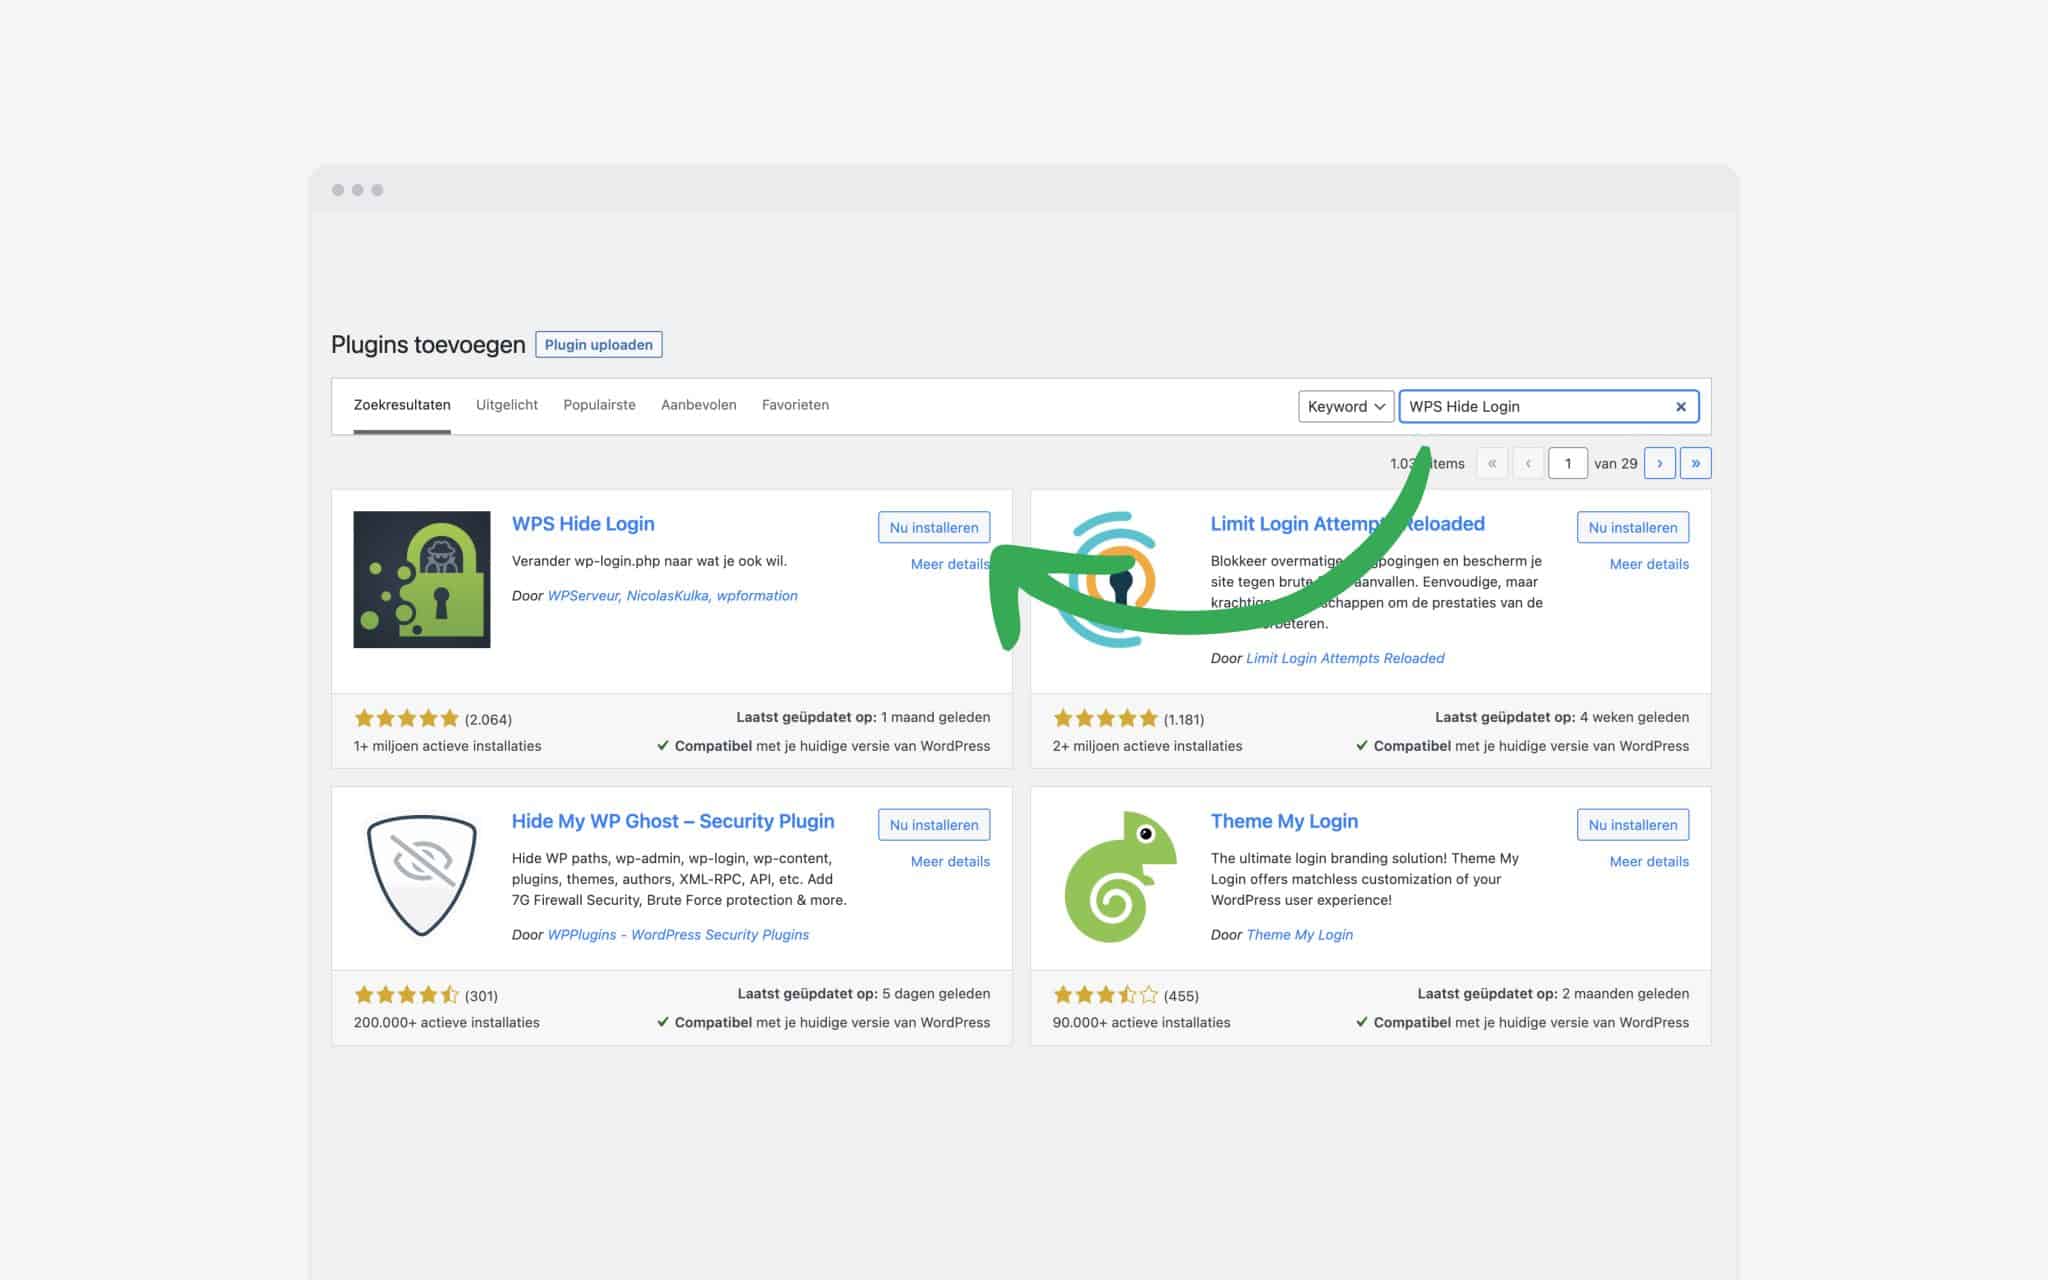Open Meer details for Hide My WP Ghost
This screenshot has height=1280, width=2048.
[x=950, y=861]
